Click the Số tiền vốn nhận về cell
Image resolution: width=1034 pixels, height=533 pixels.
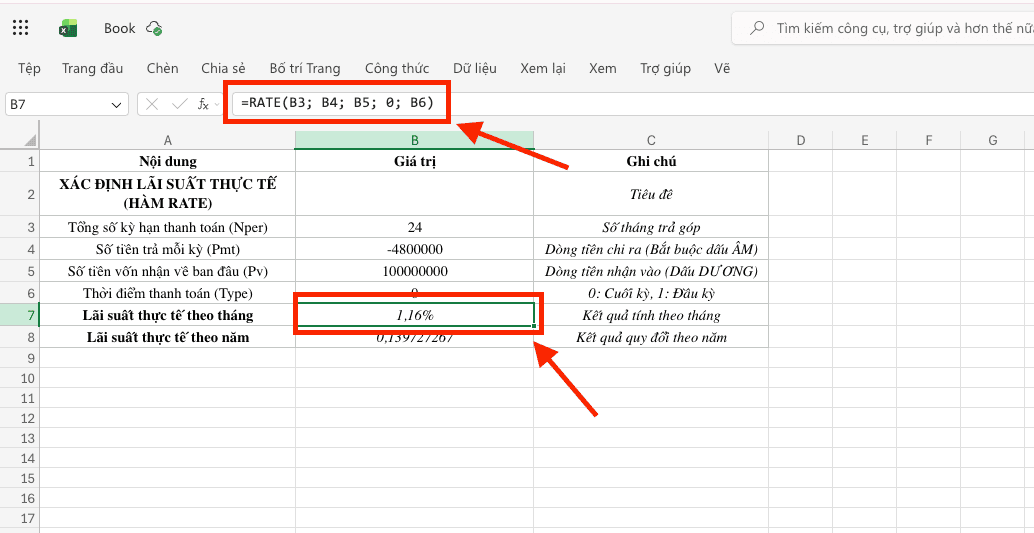coord(167,271)
